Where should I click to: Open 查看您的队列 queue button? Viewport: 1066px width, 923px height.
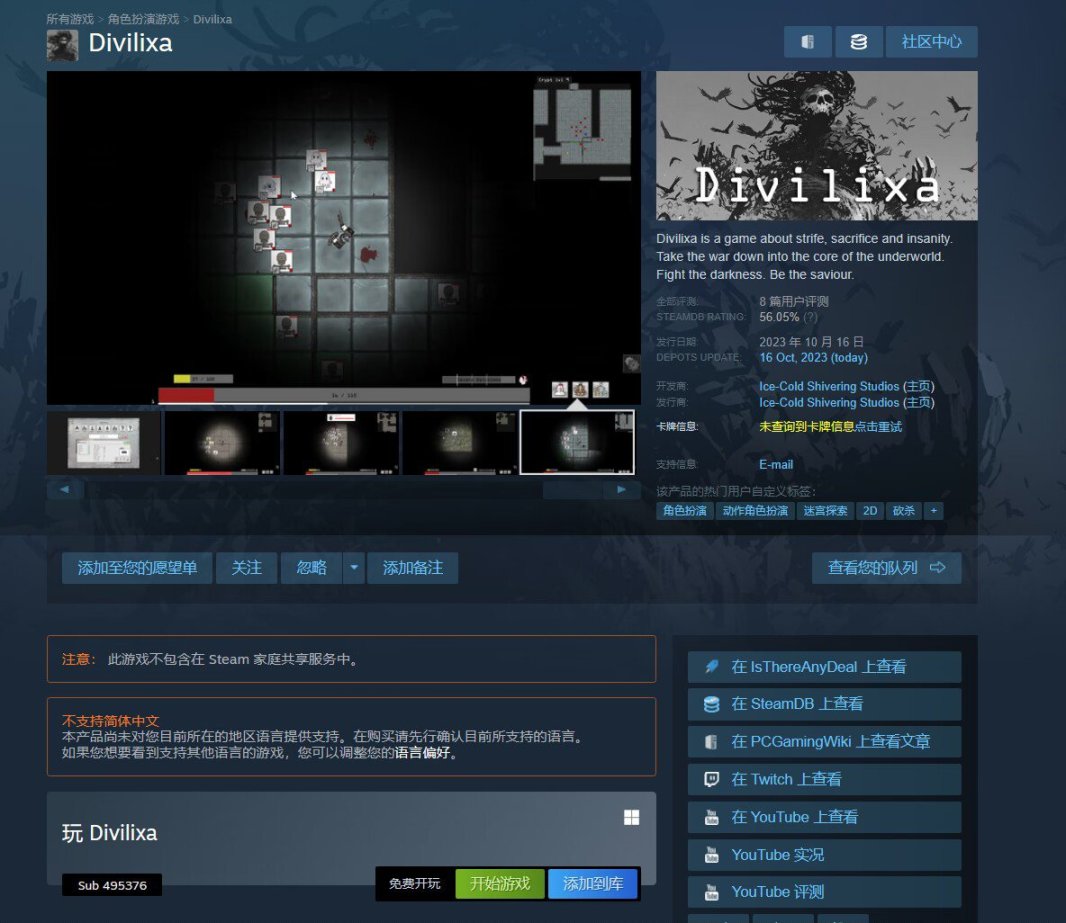887,568
